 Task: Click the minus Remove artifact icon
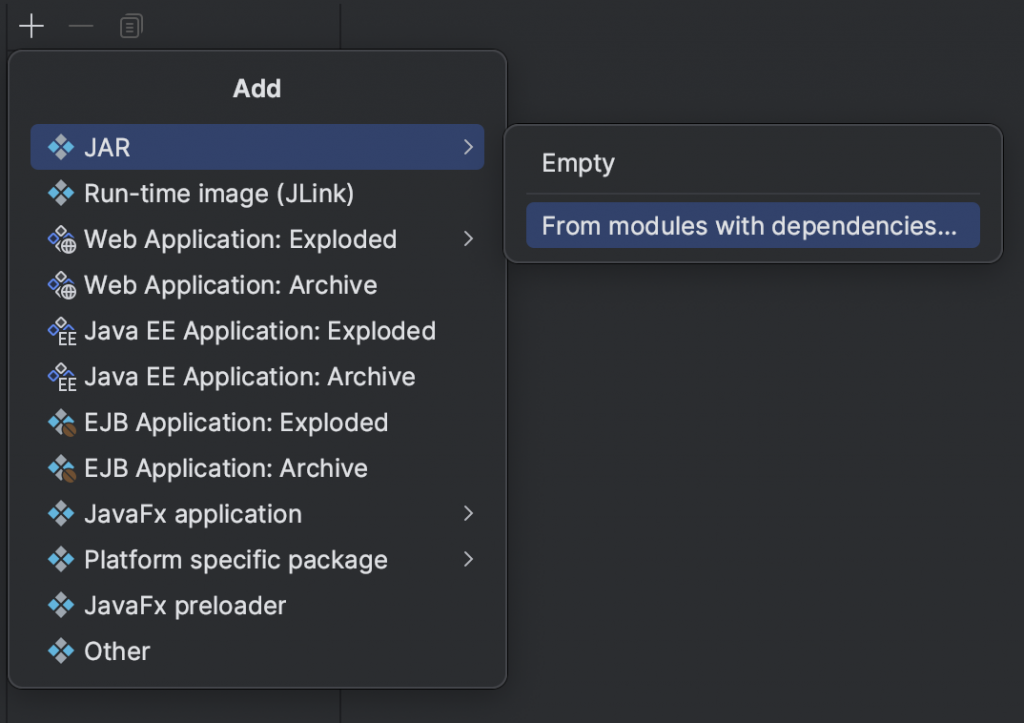tap(81, 26)
